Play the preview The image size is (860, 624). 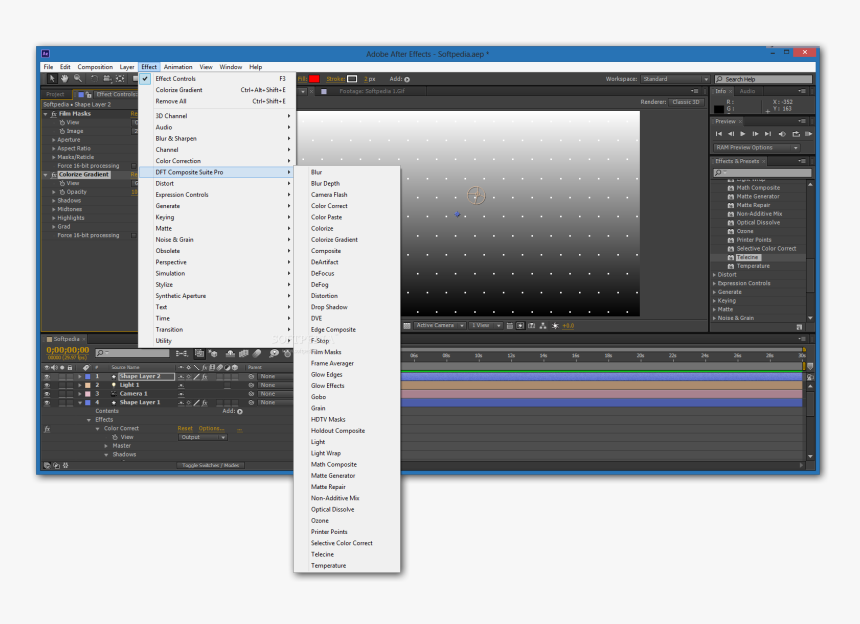[x=743, y=134]
